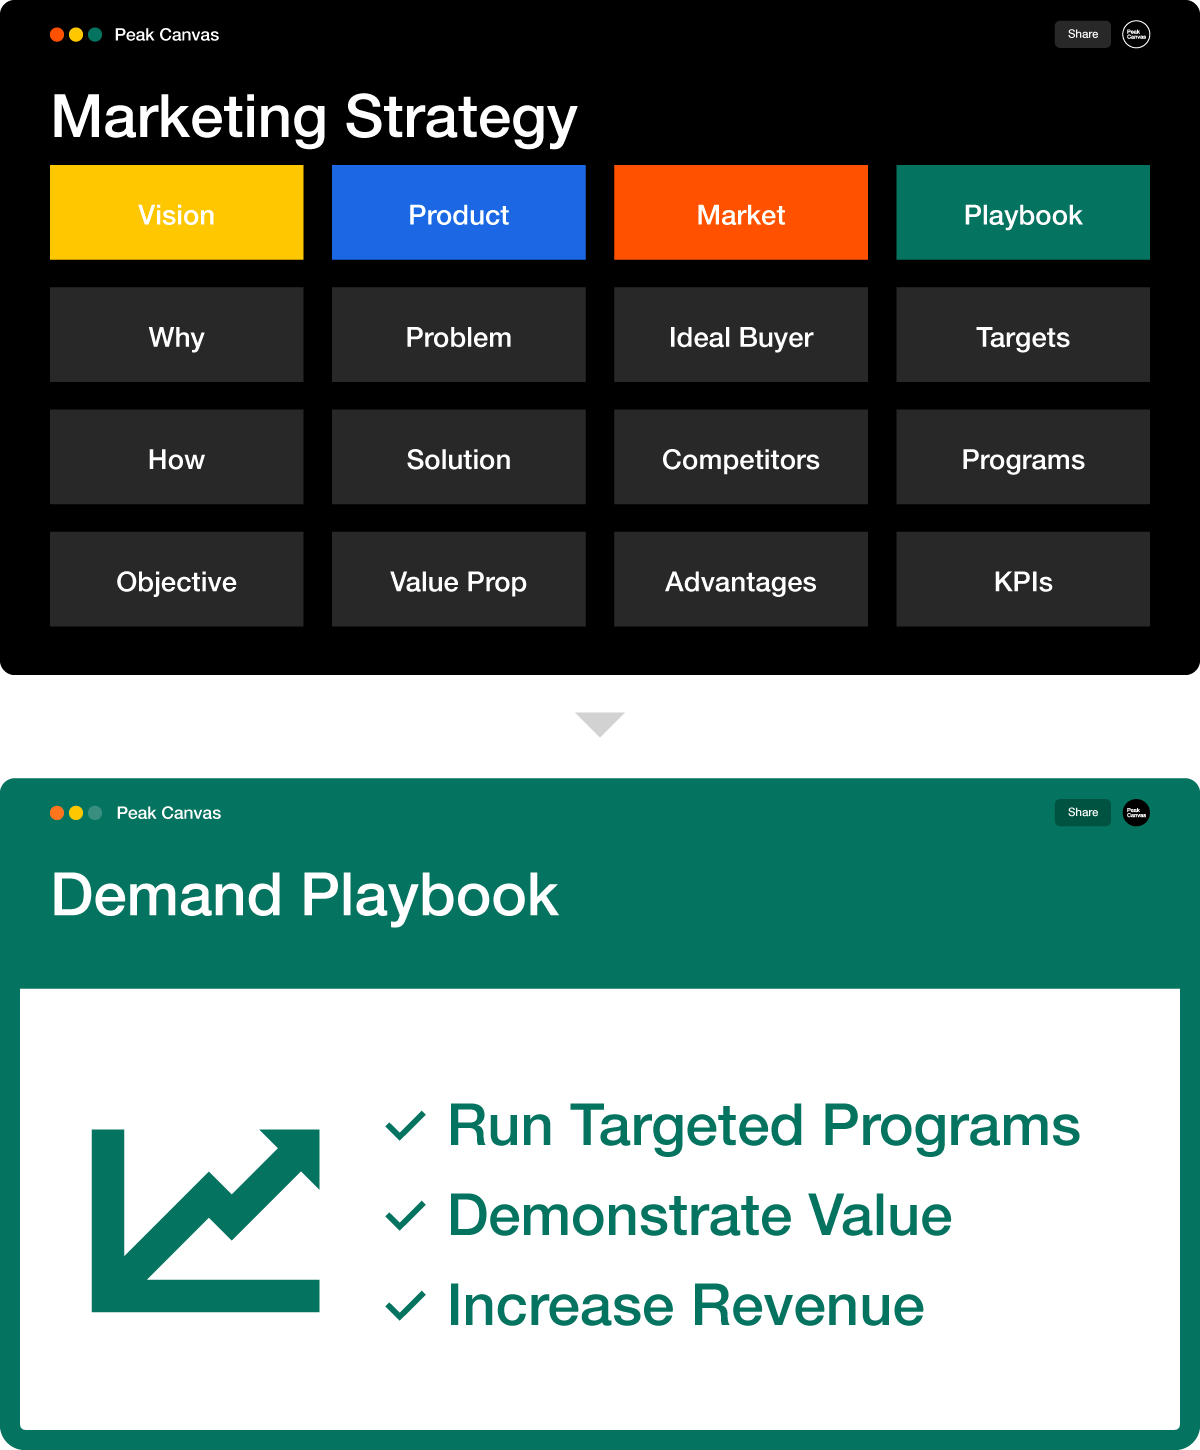Select the orange Market category tile
1200x1450 pixels.
(741, 213)
